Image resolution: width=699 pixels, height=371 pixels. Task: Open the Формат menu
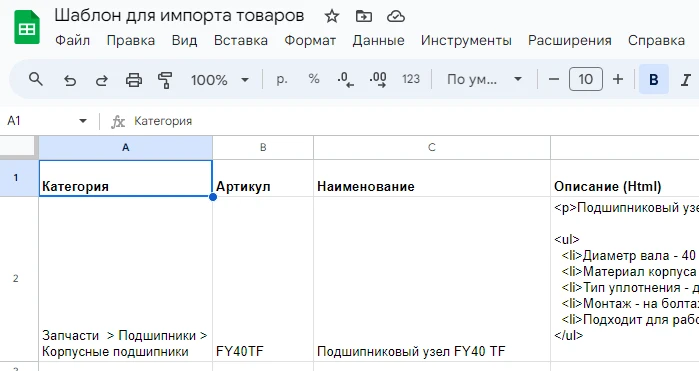point(310,41)
